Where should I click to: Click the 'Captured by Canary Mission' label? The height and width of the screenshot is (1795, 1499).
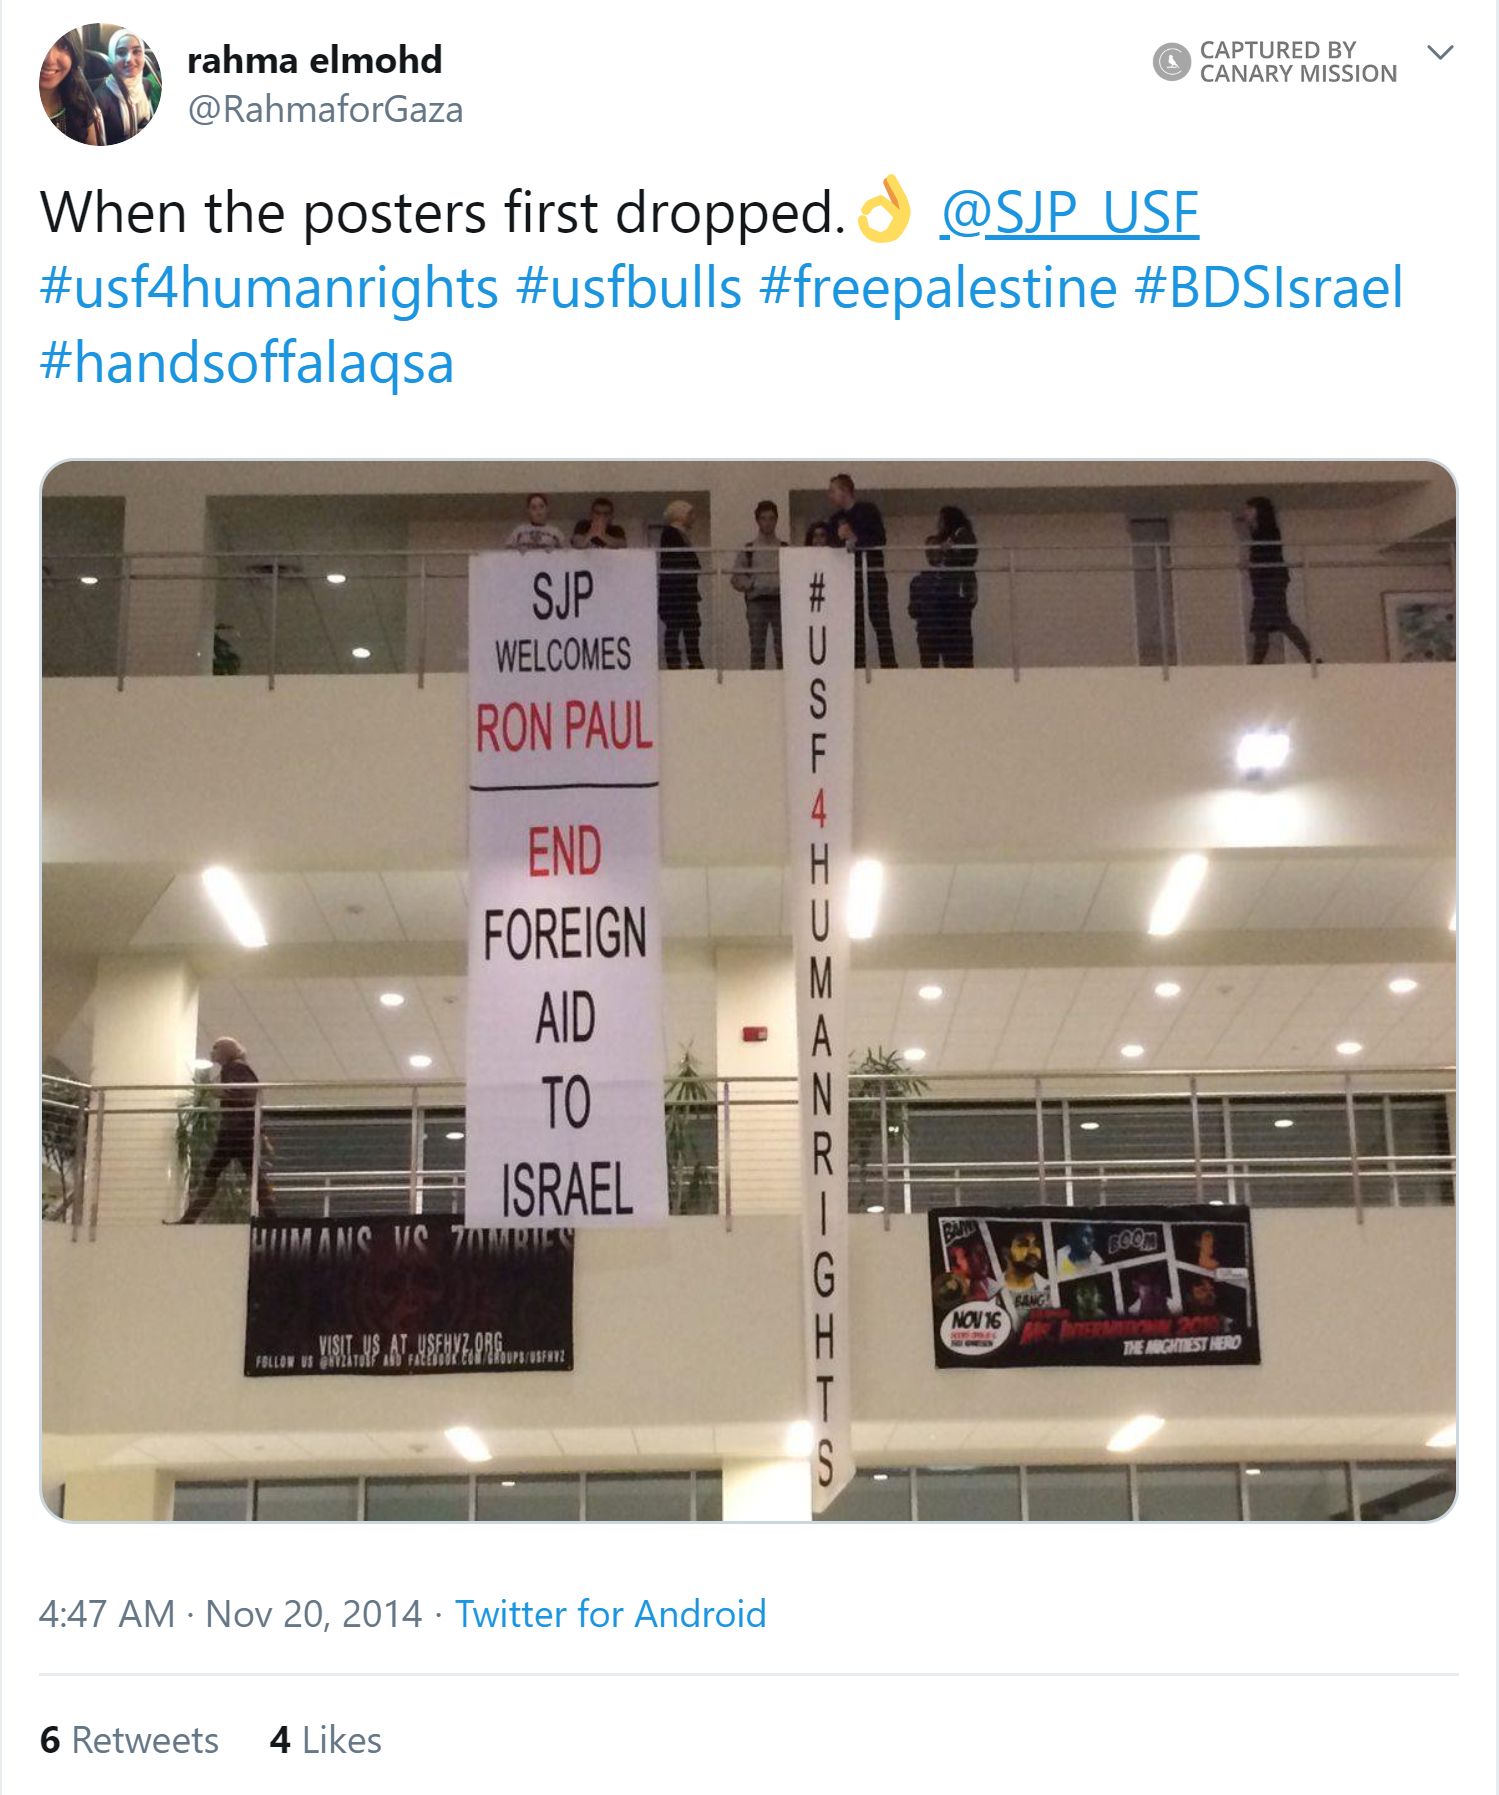click(x=1297, y=62)
